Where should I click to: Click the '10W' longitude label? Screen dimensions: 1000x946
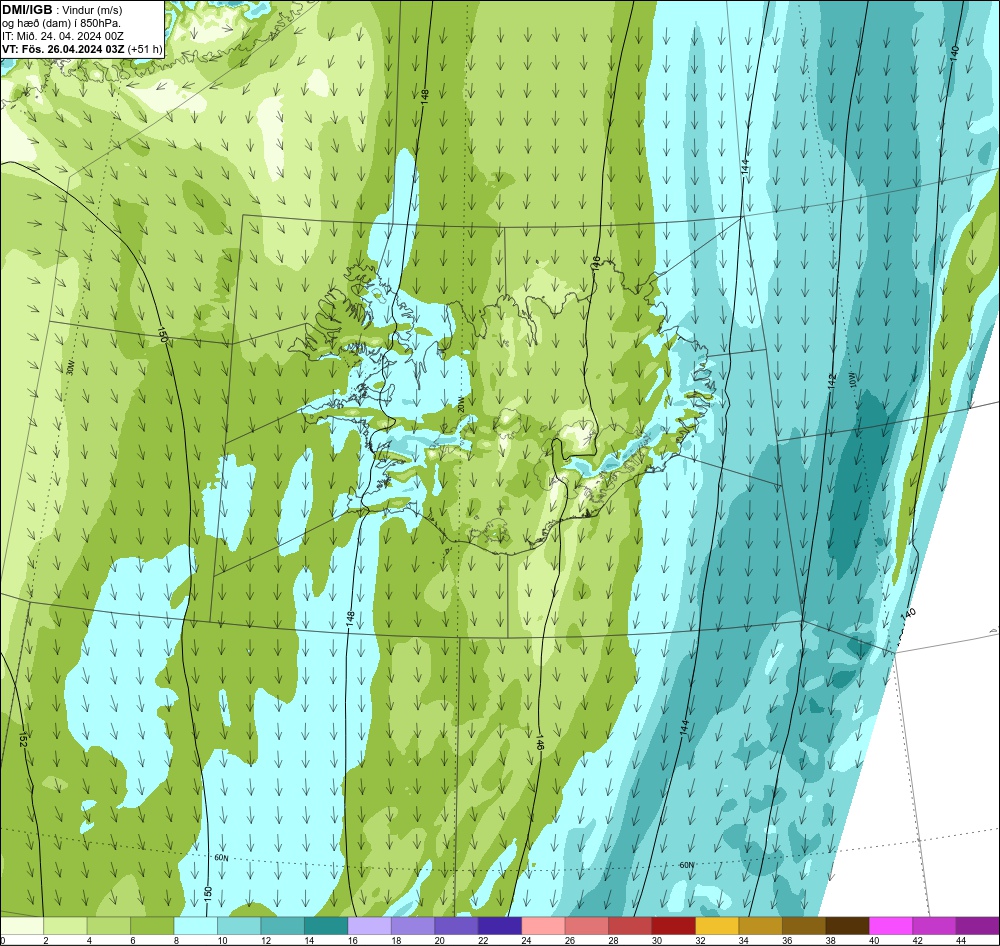pos(854,380)
